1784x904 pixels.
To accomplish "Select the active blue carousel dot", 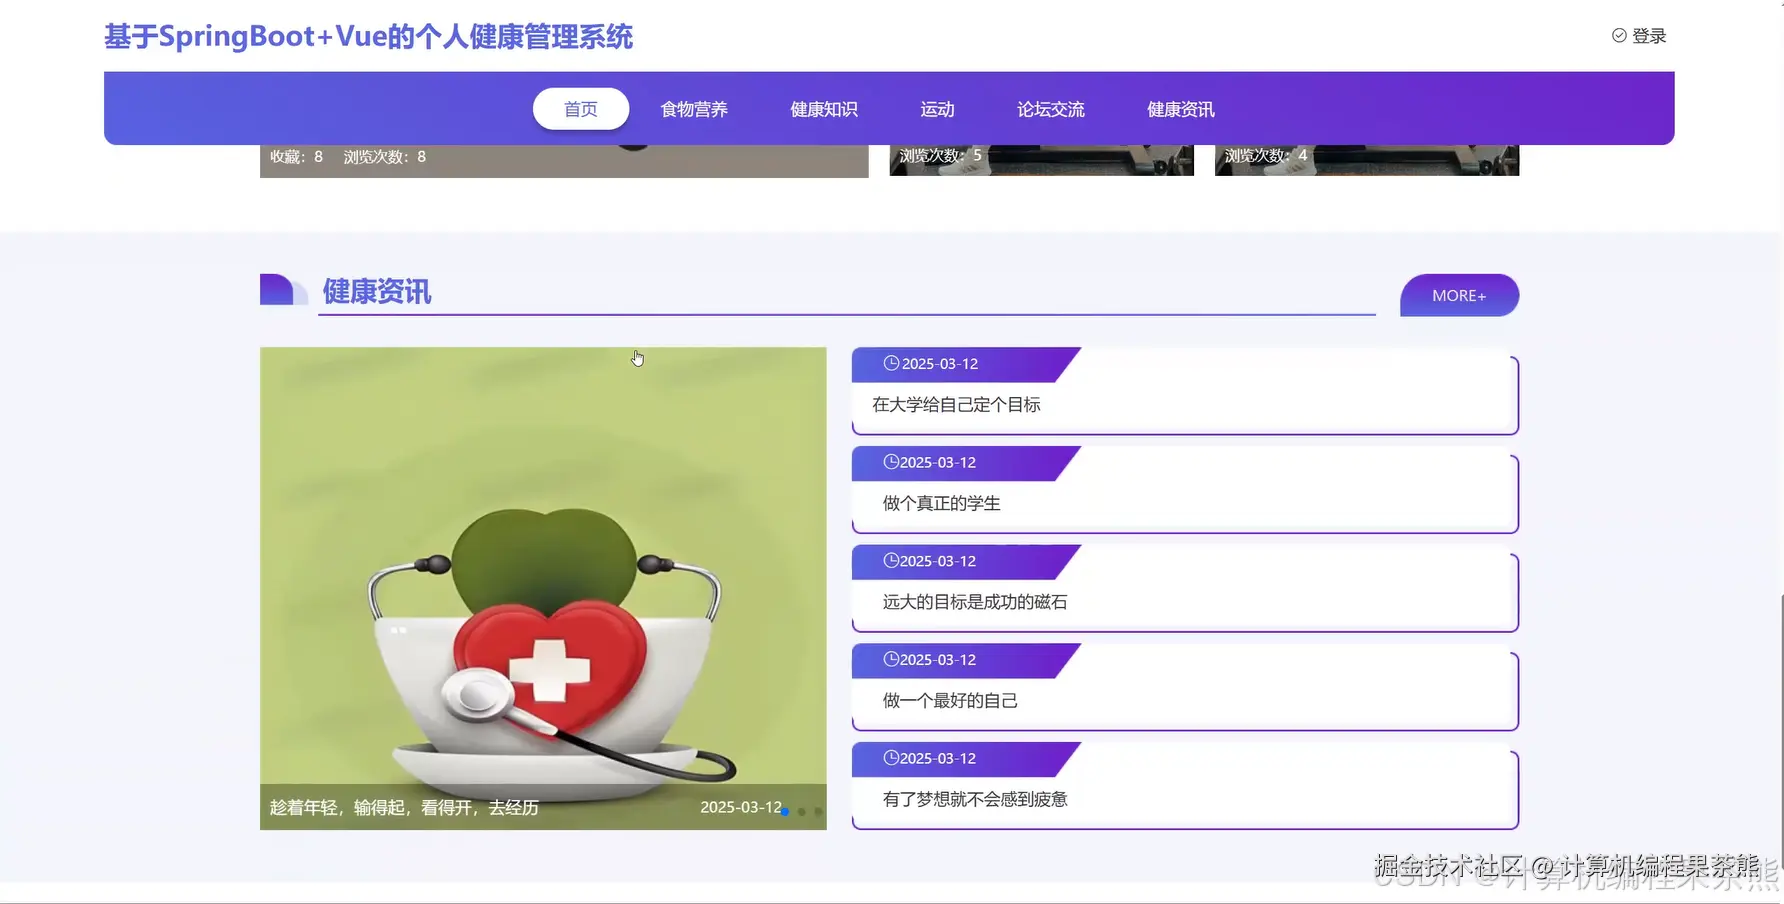I will point(787,811).
